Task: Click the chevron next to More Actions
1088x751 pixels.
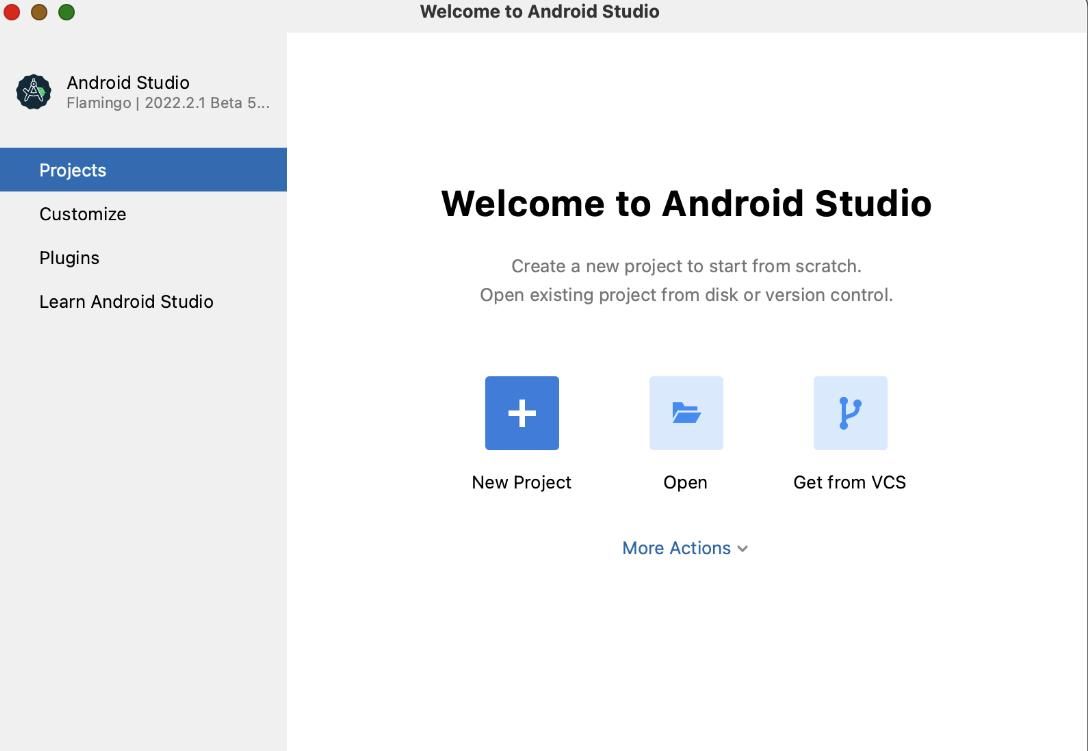Action: pos(742,548)
